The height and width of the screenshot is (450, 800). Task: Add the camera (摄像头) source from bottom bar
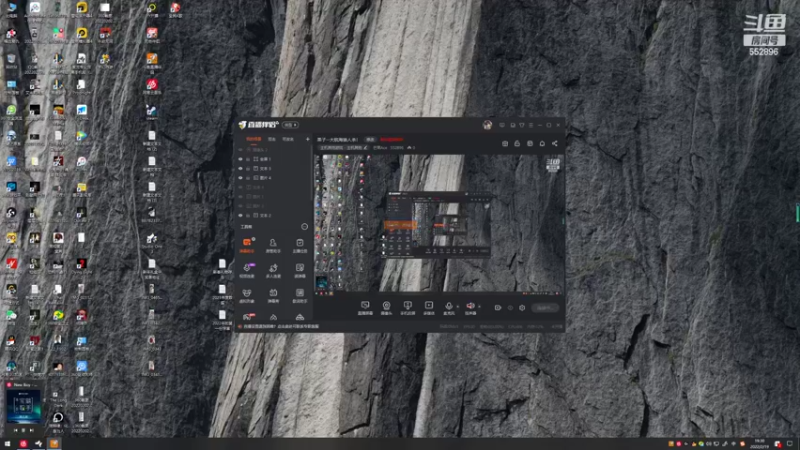pyautogui.click(x=386, y=308)
